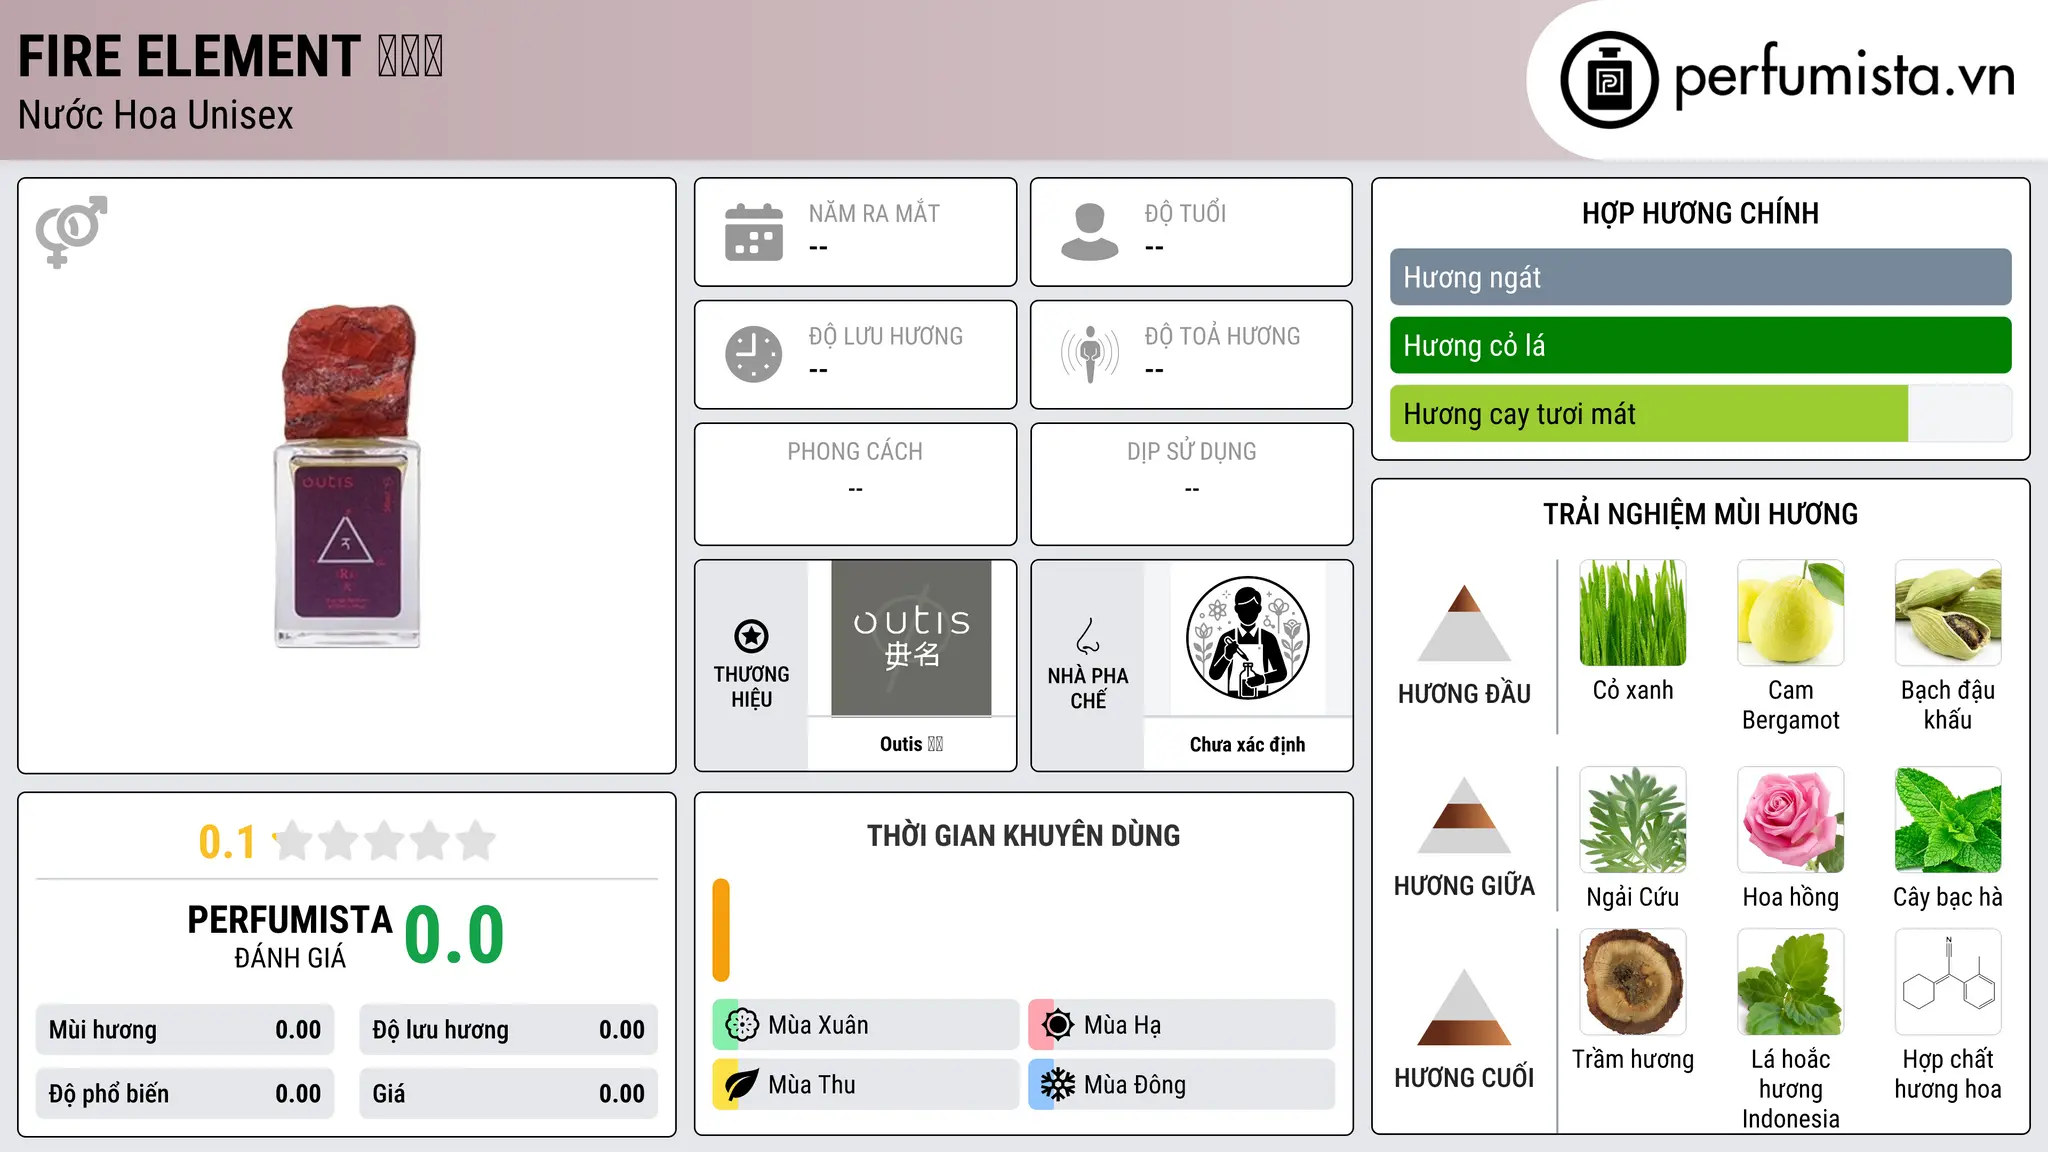Image resolution: width=2048 pixels, height=1152 pixels.
Task: Click the Hương đầu pyramid icon
Action: tap(1464, 623)
